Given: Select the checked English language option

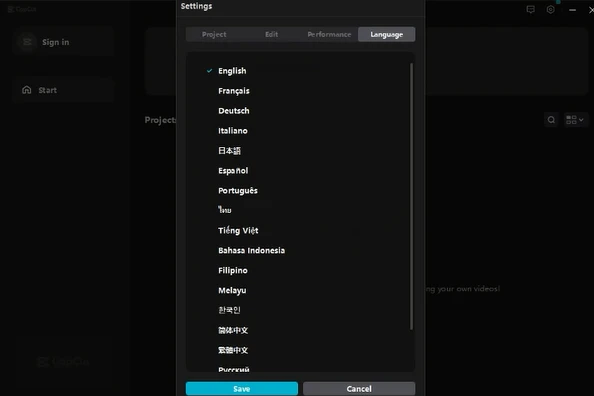Looking at the screenshot, I should (232, 71).
